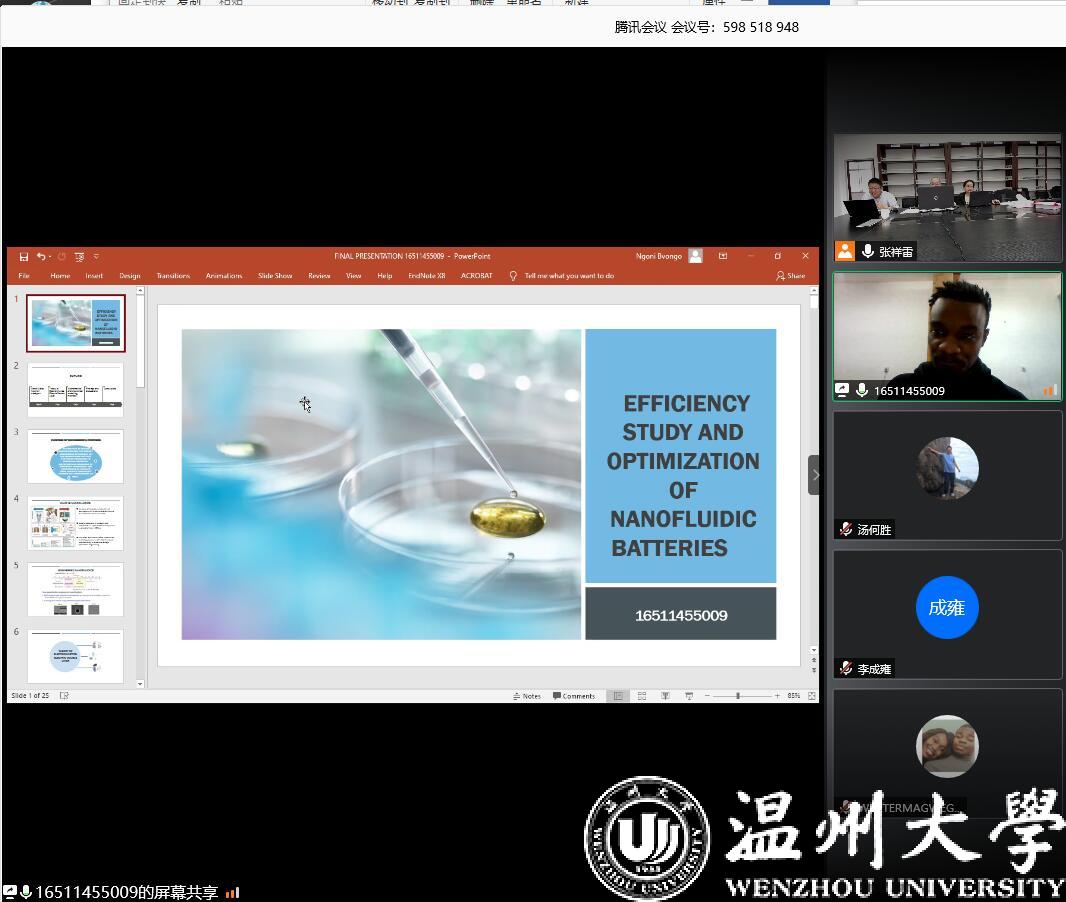The image size is (1066, 902).
Task: Click fit slide to window icon
Action: [x=811, y=696]
